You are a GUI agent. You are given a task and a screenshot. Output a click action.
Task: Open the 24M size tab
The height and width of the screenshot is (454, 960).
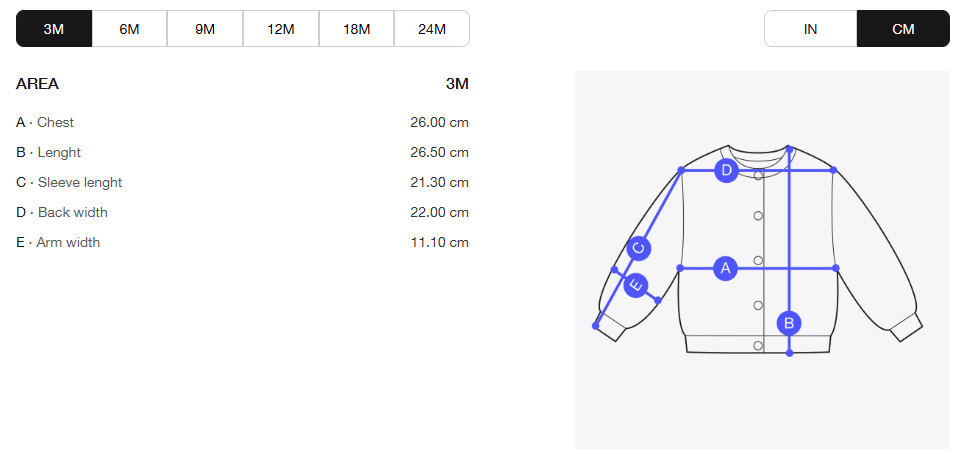432,29
